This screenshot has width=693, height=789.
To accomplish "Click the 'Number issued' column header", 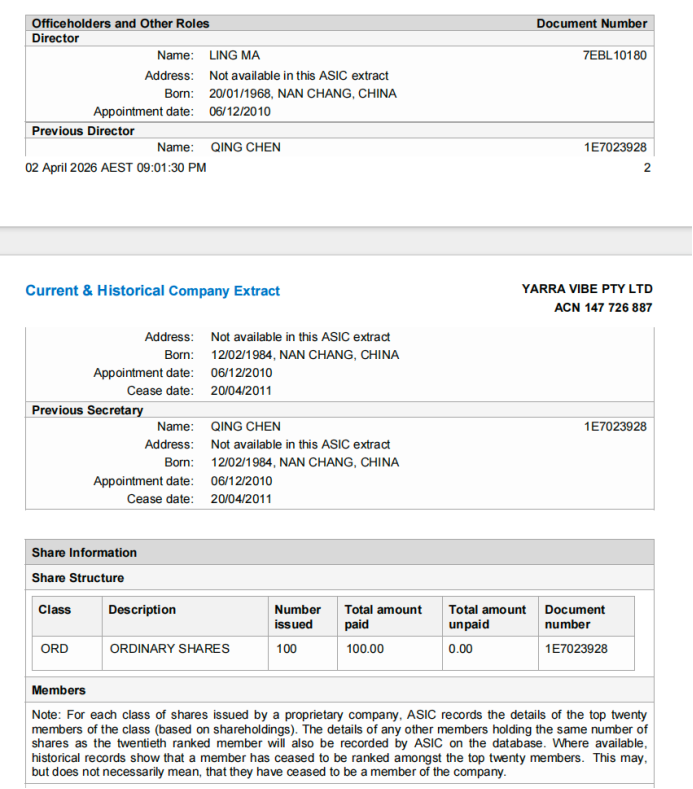I will [x=297, y=617].
